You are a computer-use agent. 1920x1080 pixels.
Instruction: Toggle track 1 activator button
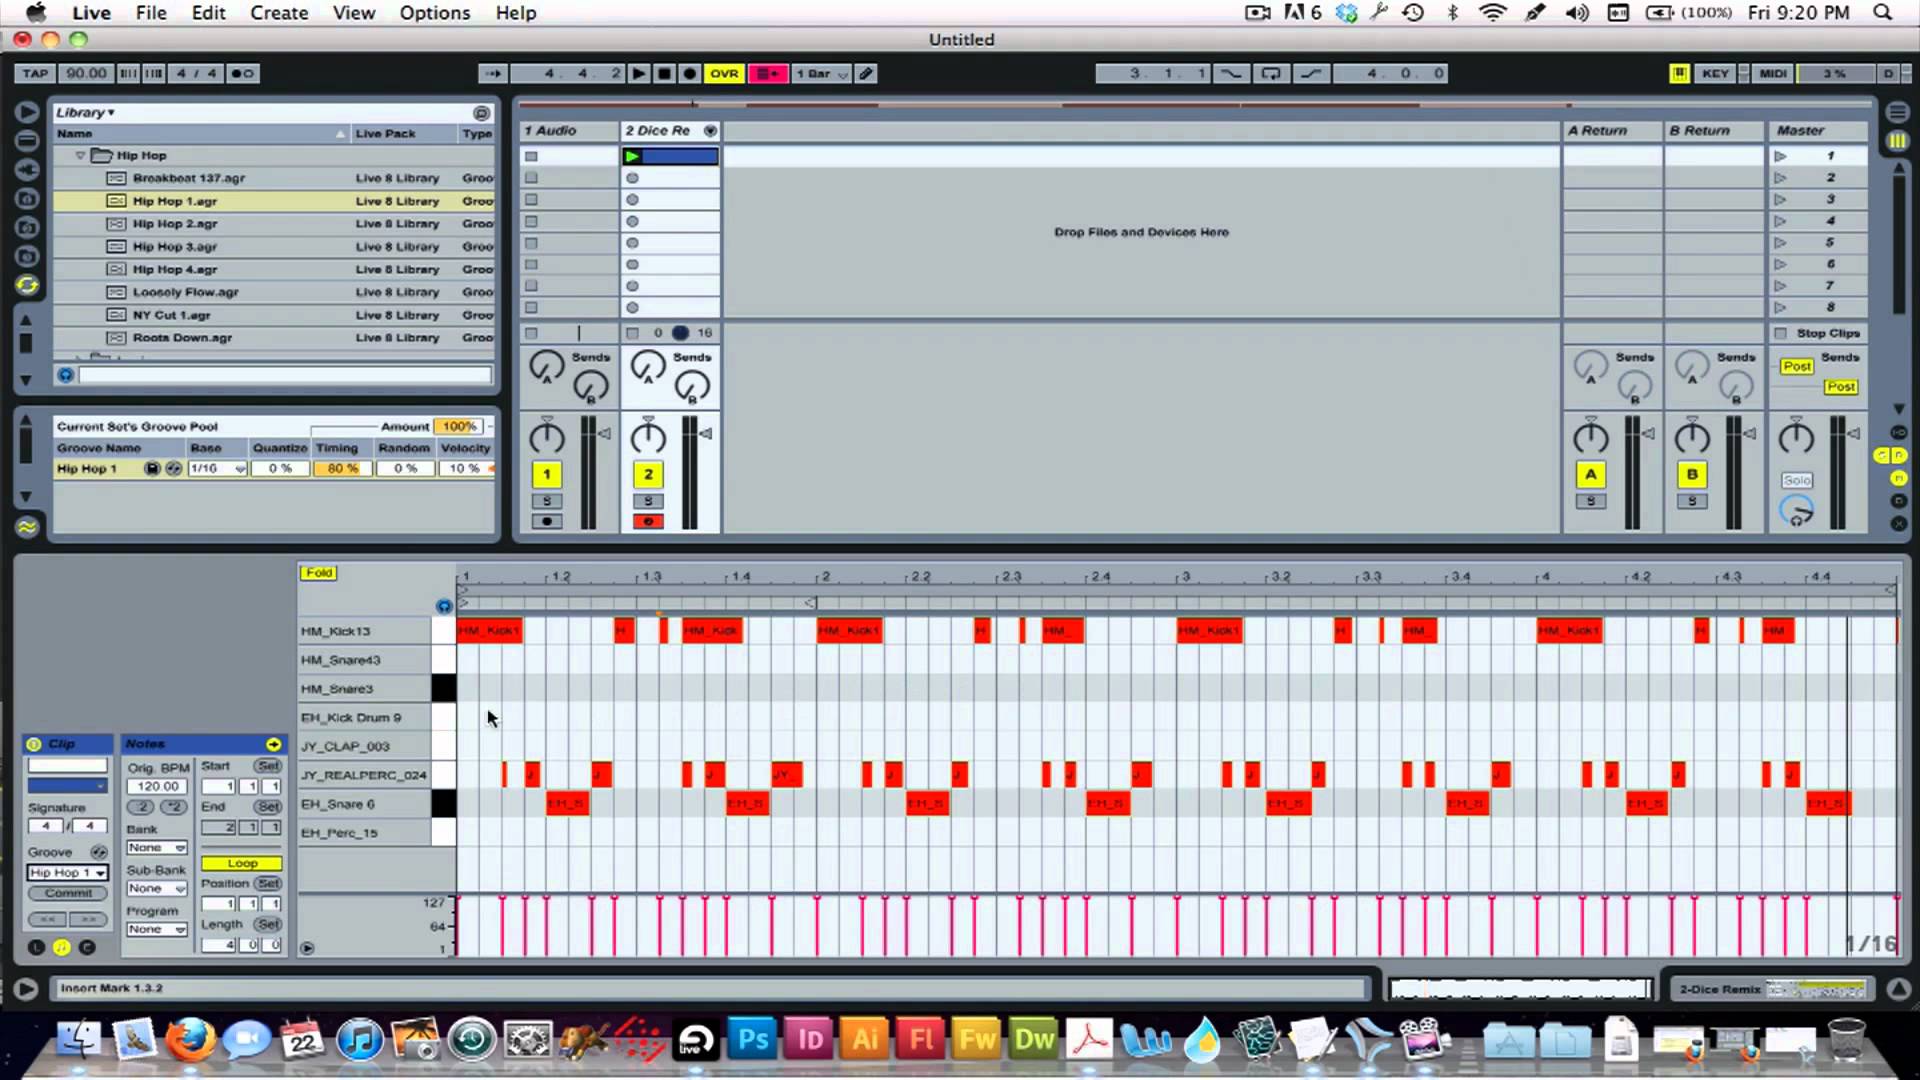coord(546,475)
